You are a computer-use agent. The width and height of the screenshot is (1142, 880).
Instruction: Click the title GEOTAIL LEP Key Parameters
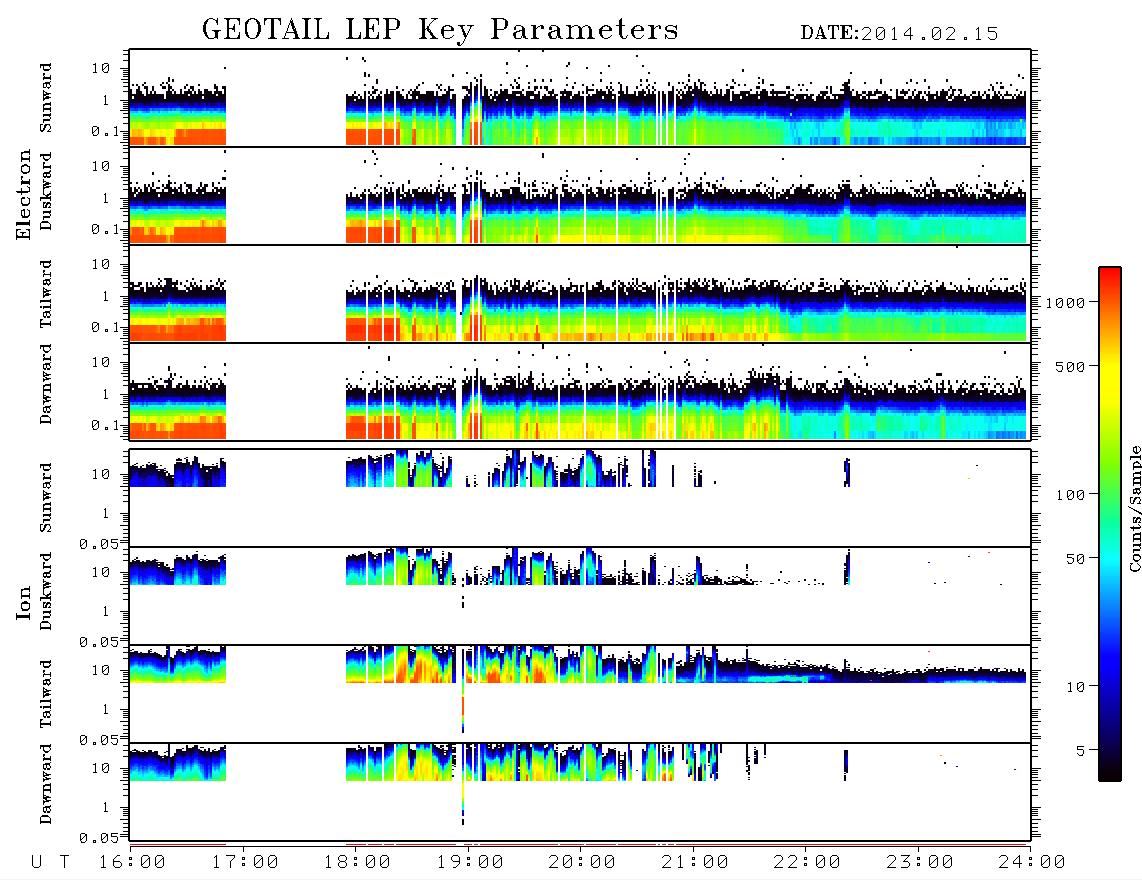(x=440, y=30)
